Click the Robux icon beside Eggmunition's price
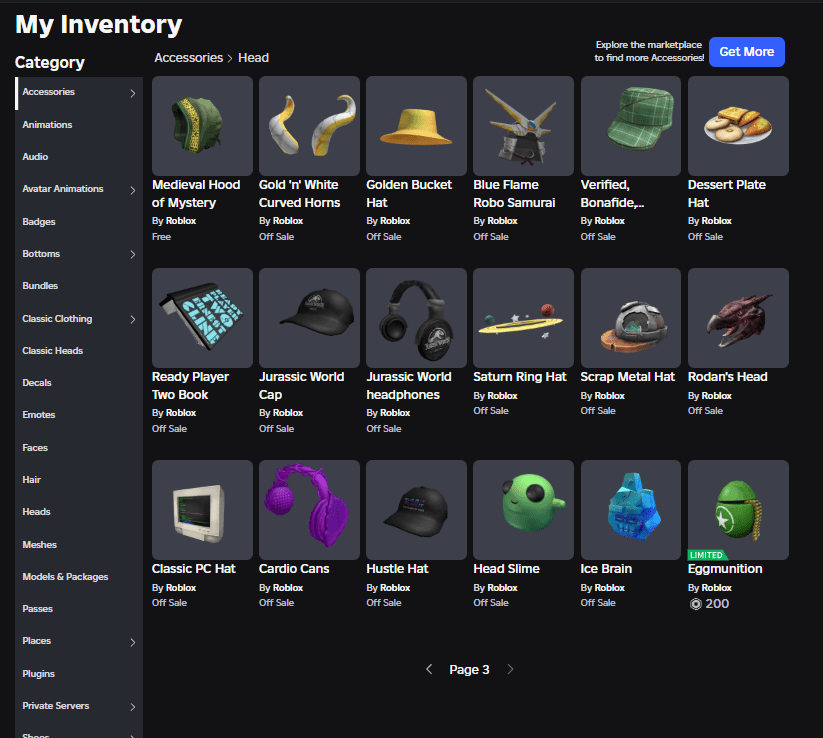 [694, 603]
